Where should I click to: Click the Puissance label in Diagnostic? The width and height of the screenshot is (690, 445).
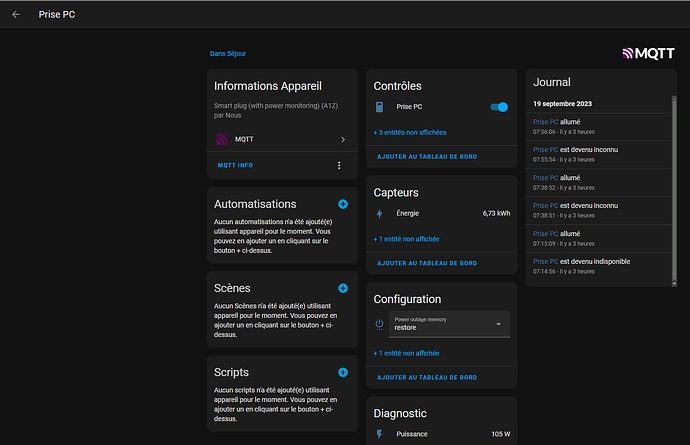pyautogui.click(x=412, y=434)
